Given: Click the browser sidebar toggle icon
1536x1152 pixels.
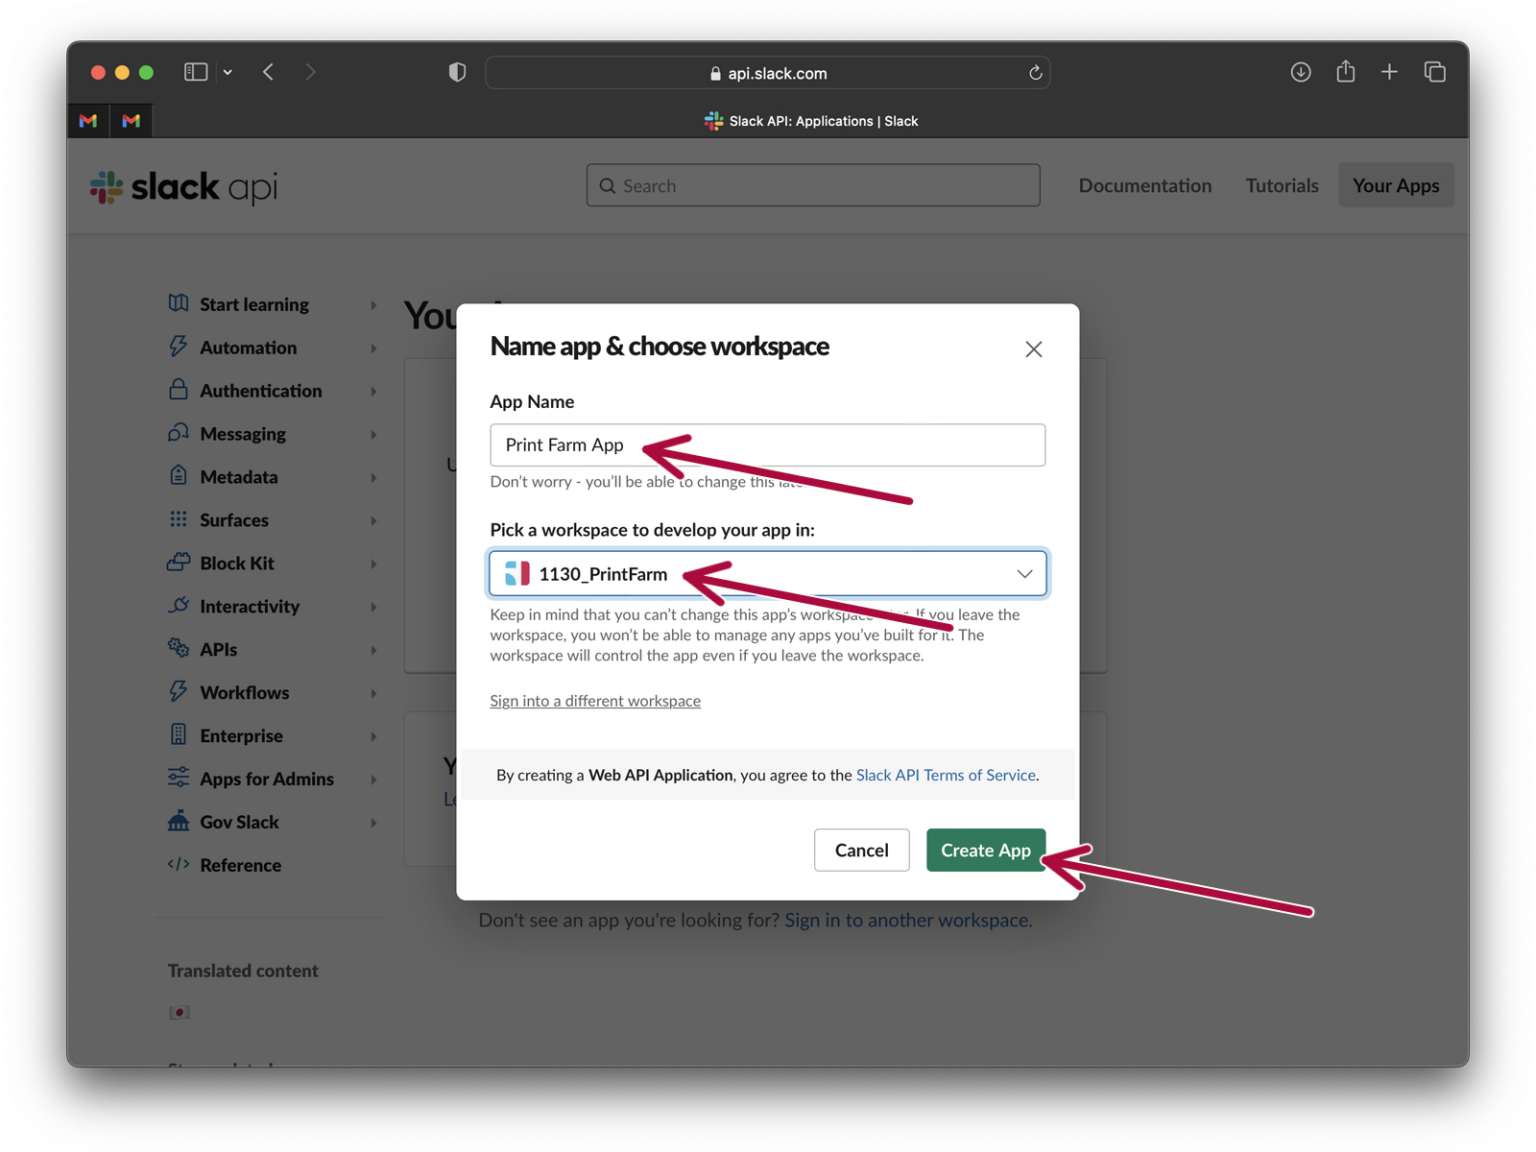Looking at the screenshot, I should tap(196, 71).
